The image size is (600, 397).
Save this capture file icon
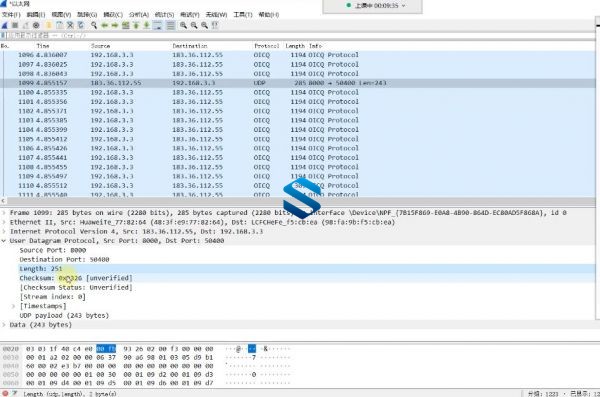point(59,25)
